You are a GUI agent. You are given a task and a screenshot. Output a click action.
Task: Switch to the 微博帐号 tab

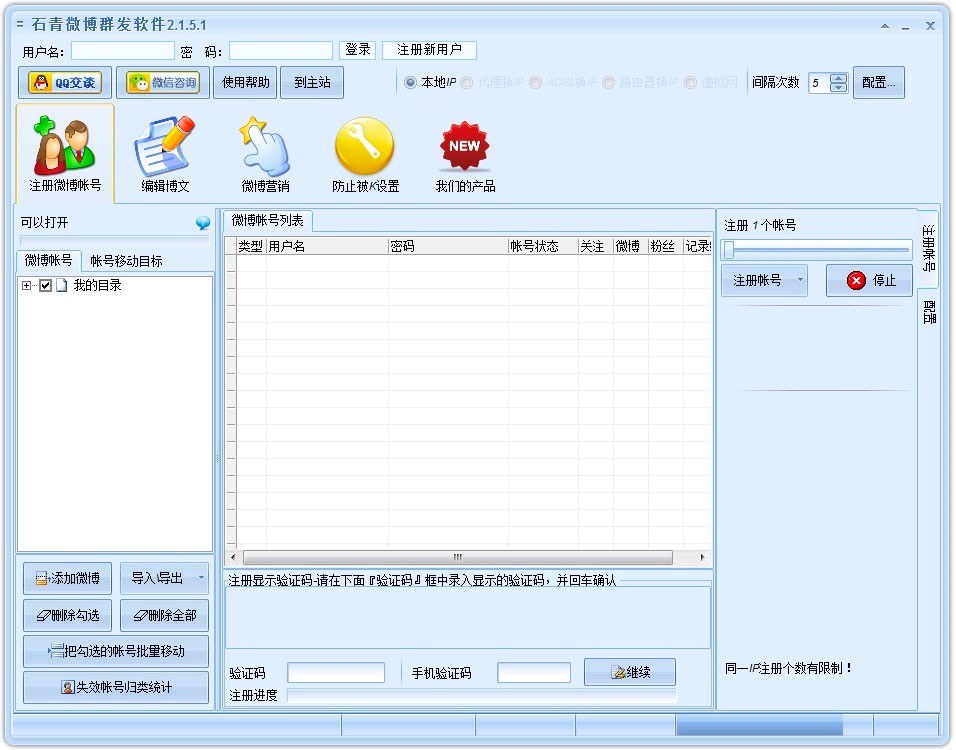point(49,260)
